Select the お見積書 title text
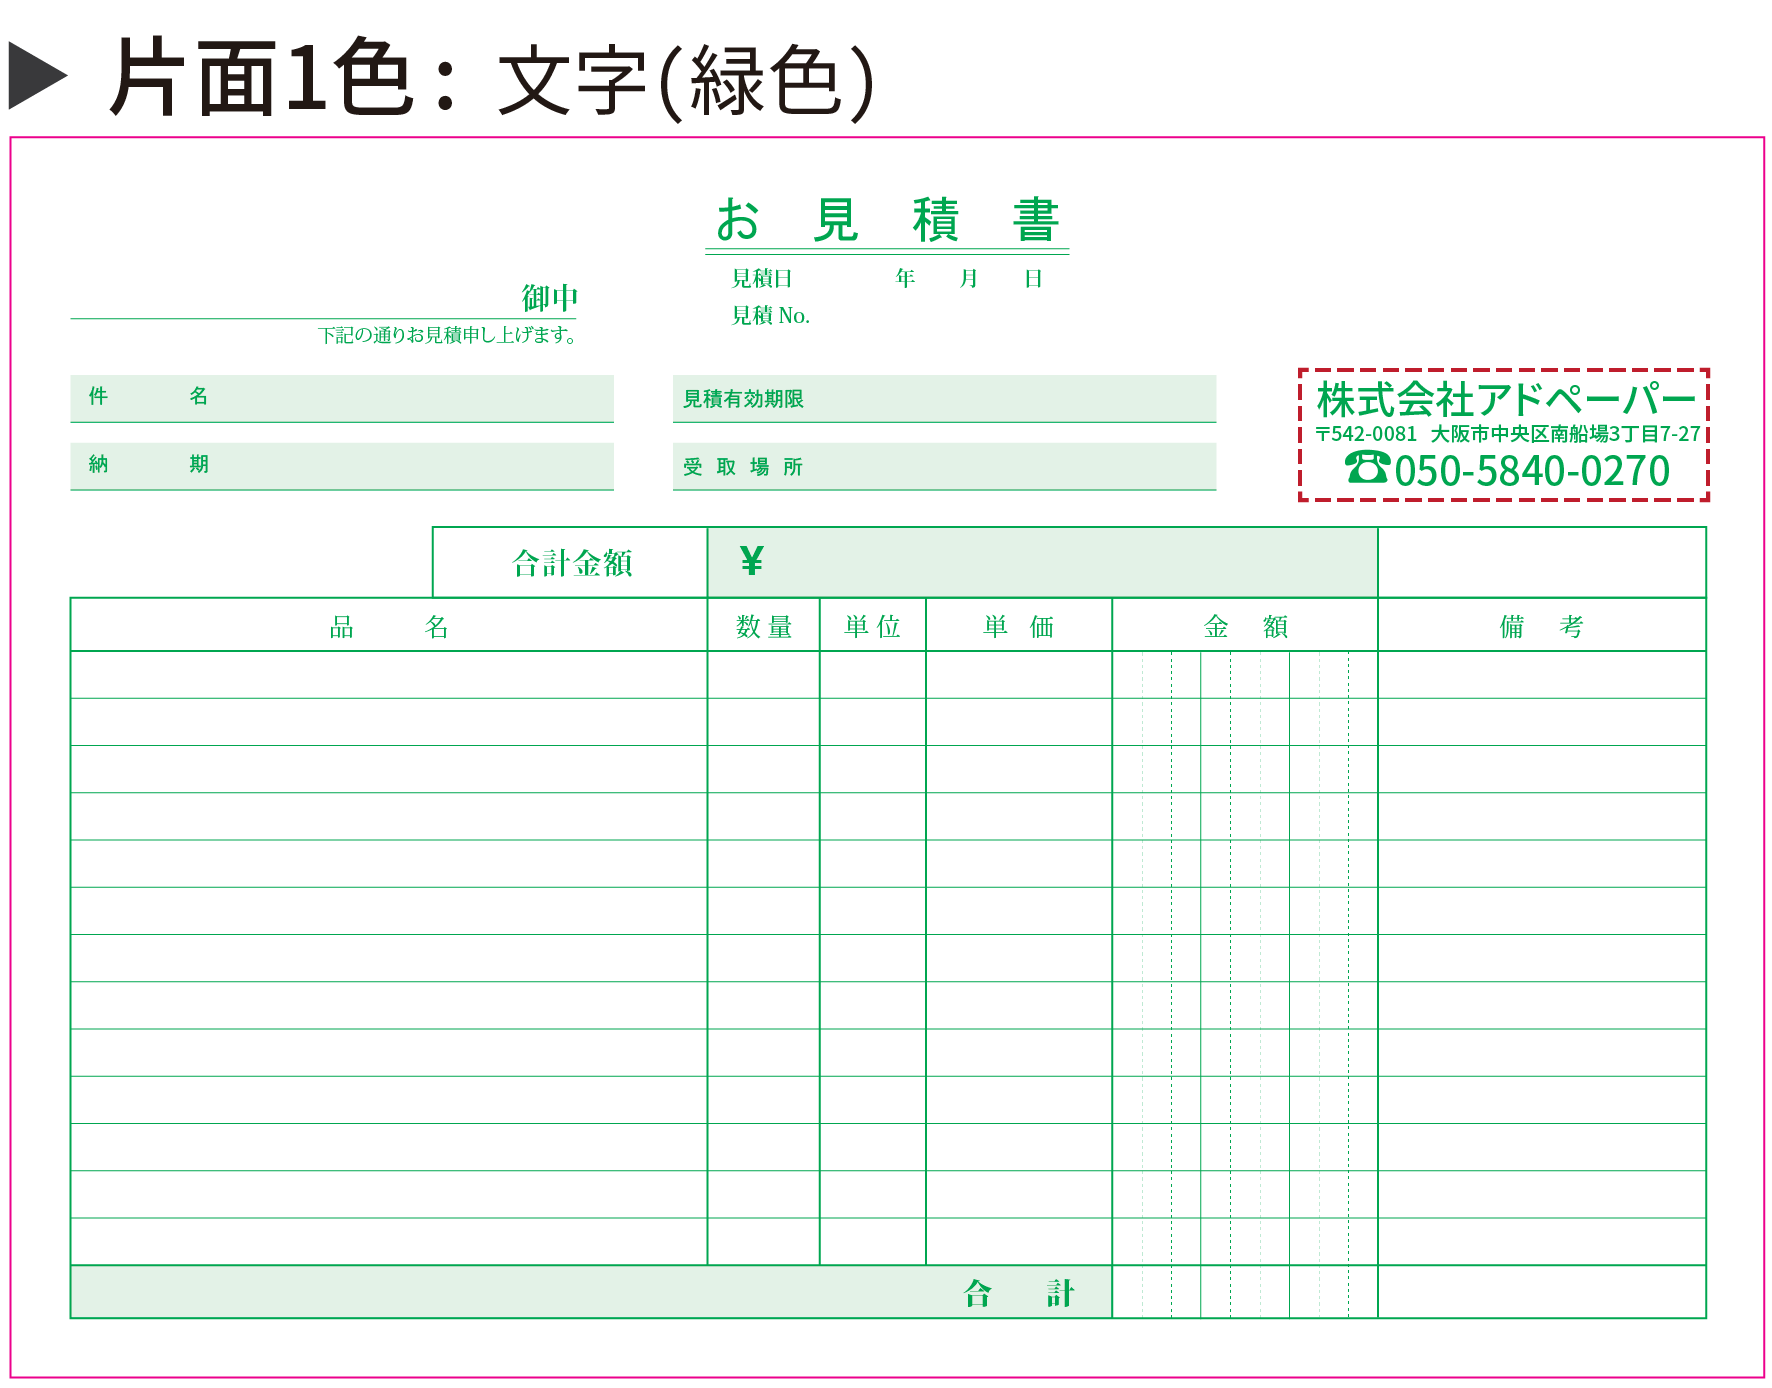The image size is (1772, 1388). click(886, 220)
